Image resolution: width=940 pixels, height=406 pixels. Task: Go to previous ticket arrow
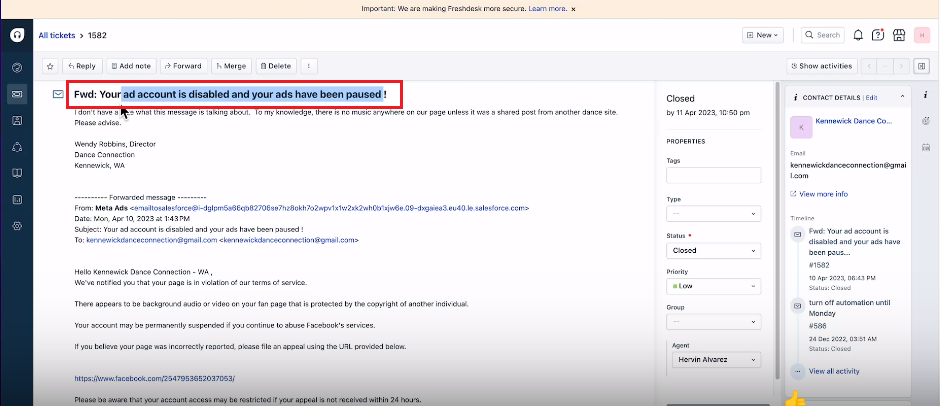click(869, 66)
